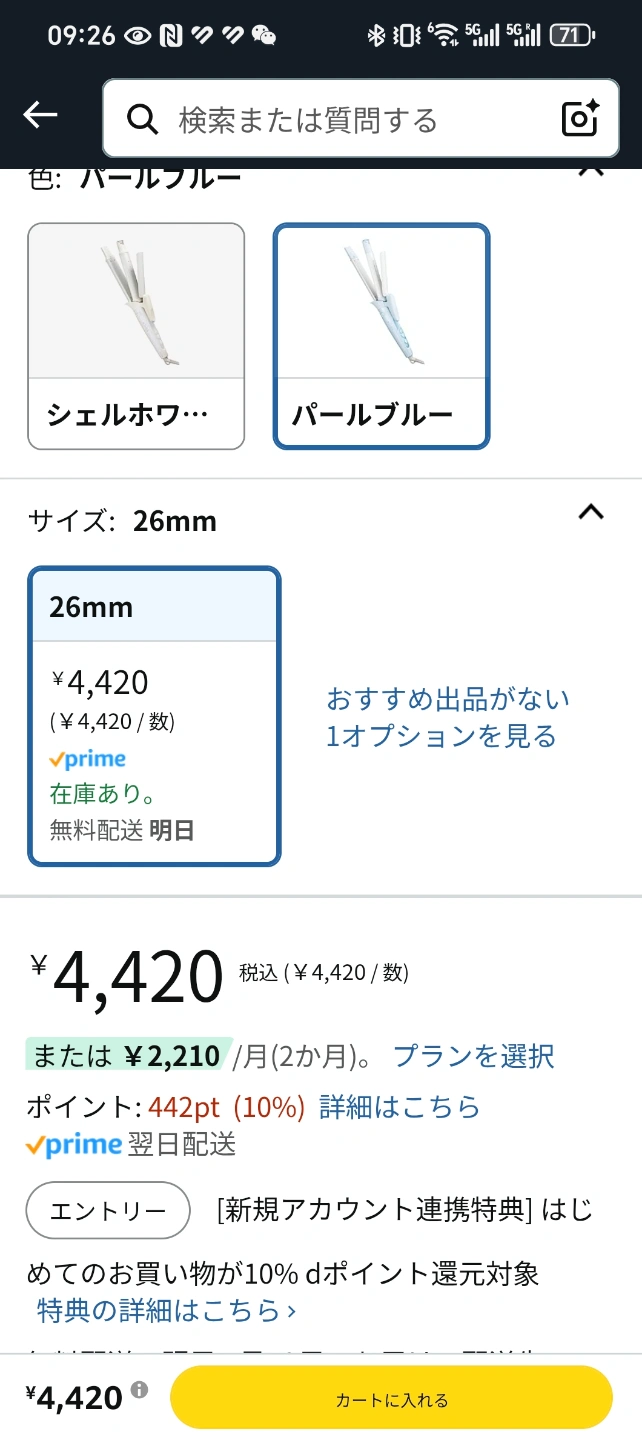This screenshot has height=1440, width=642.
Task: Tap プランを選択 installment link
Action: [x=473, y=1056]
